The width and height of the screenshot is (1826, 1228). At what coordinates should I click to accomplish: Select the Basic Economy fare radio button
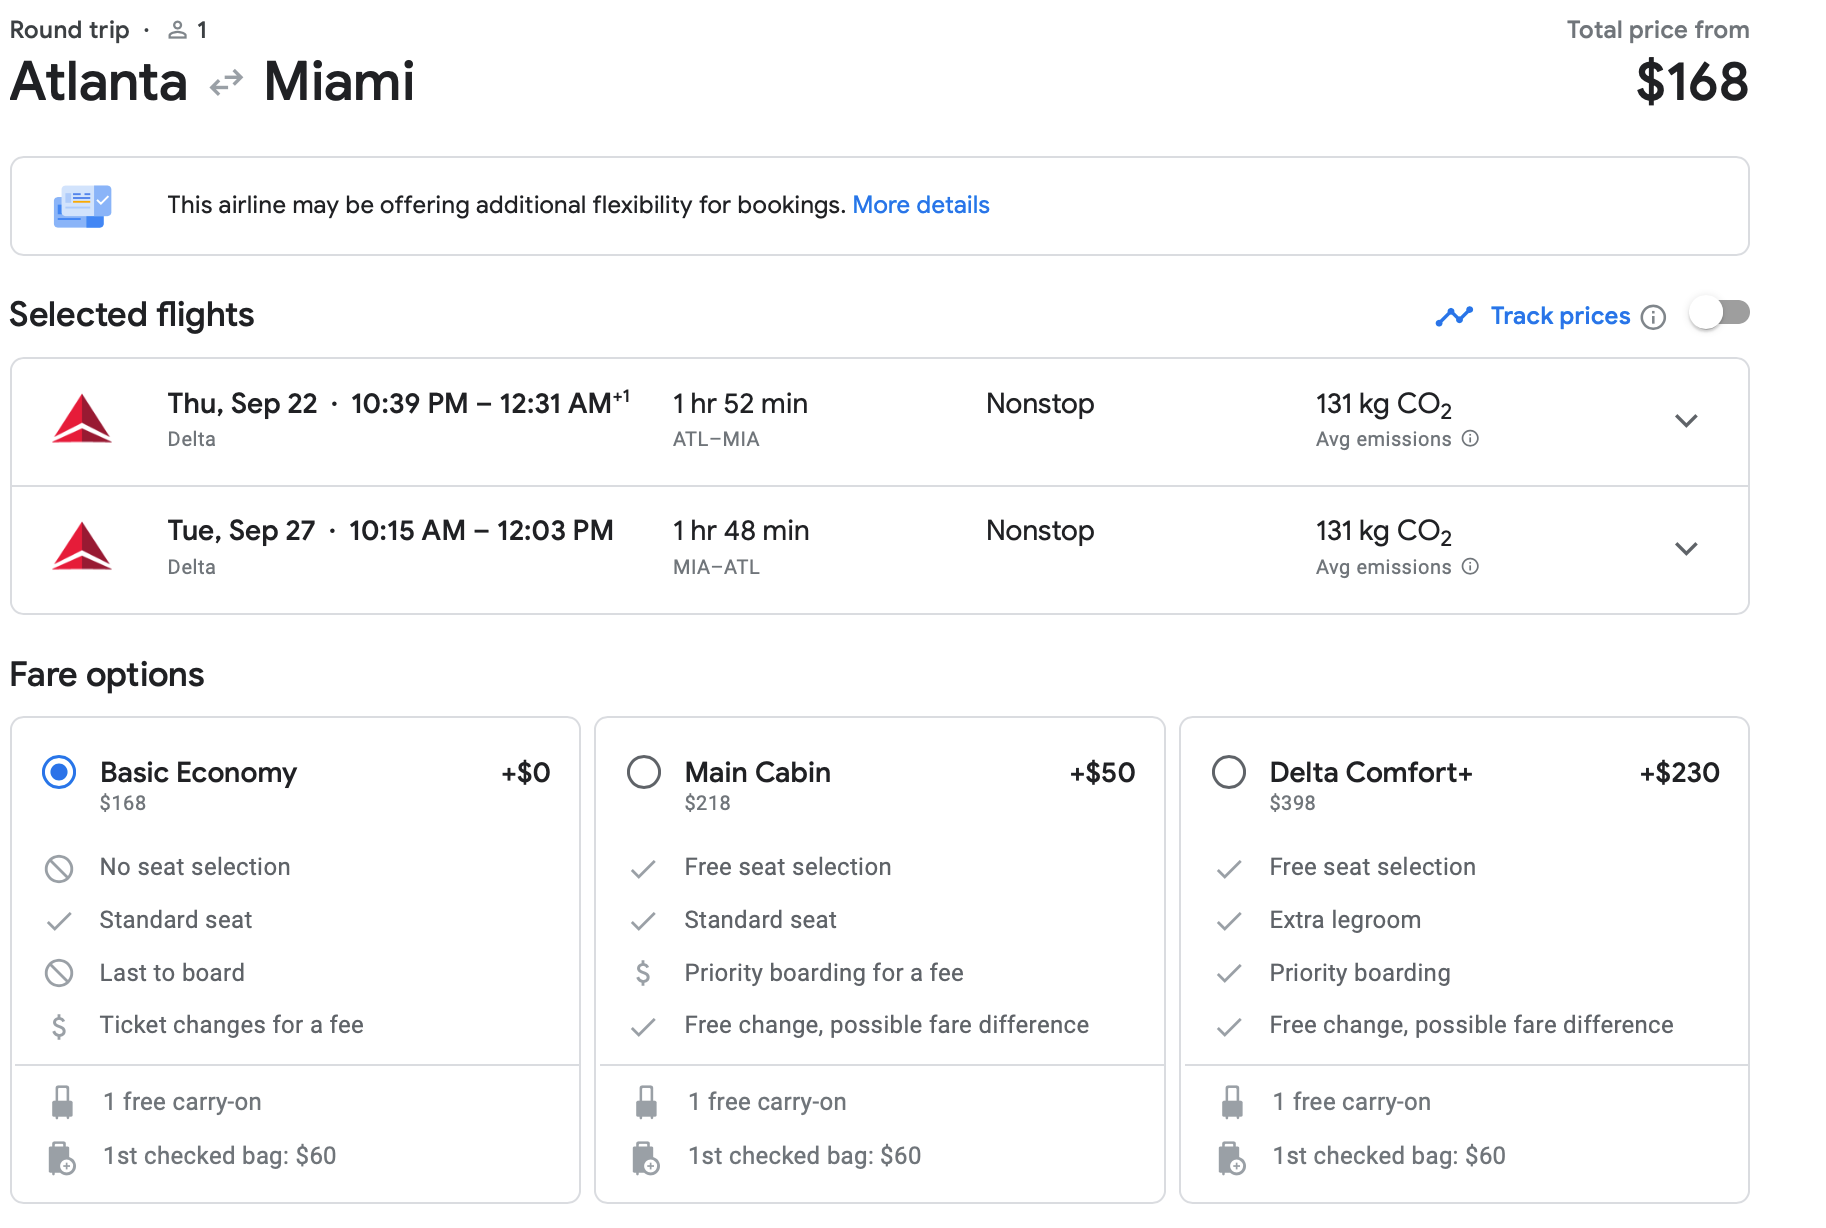coord(59,772)
